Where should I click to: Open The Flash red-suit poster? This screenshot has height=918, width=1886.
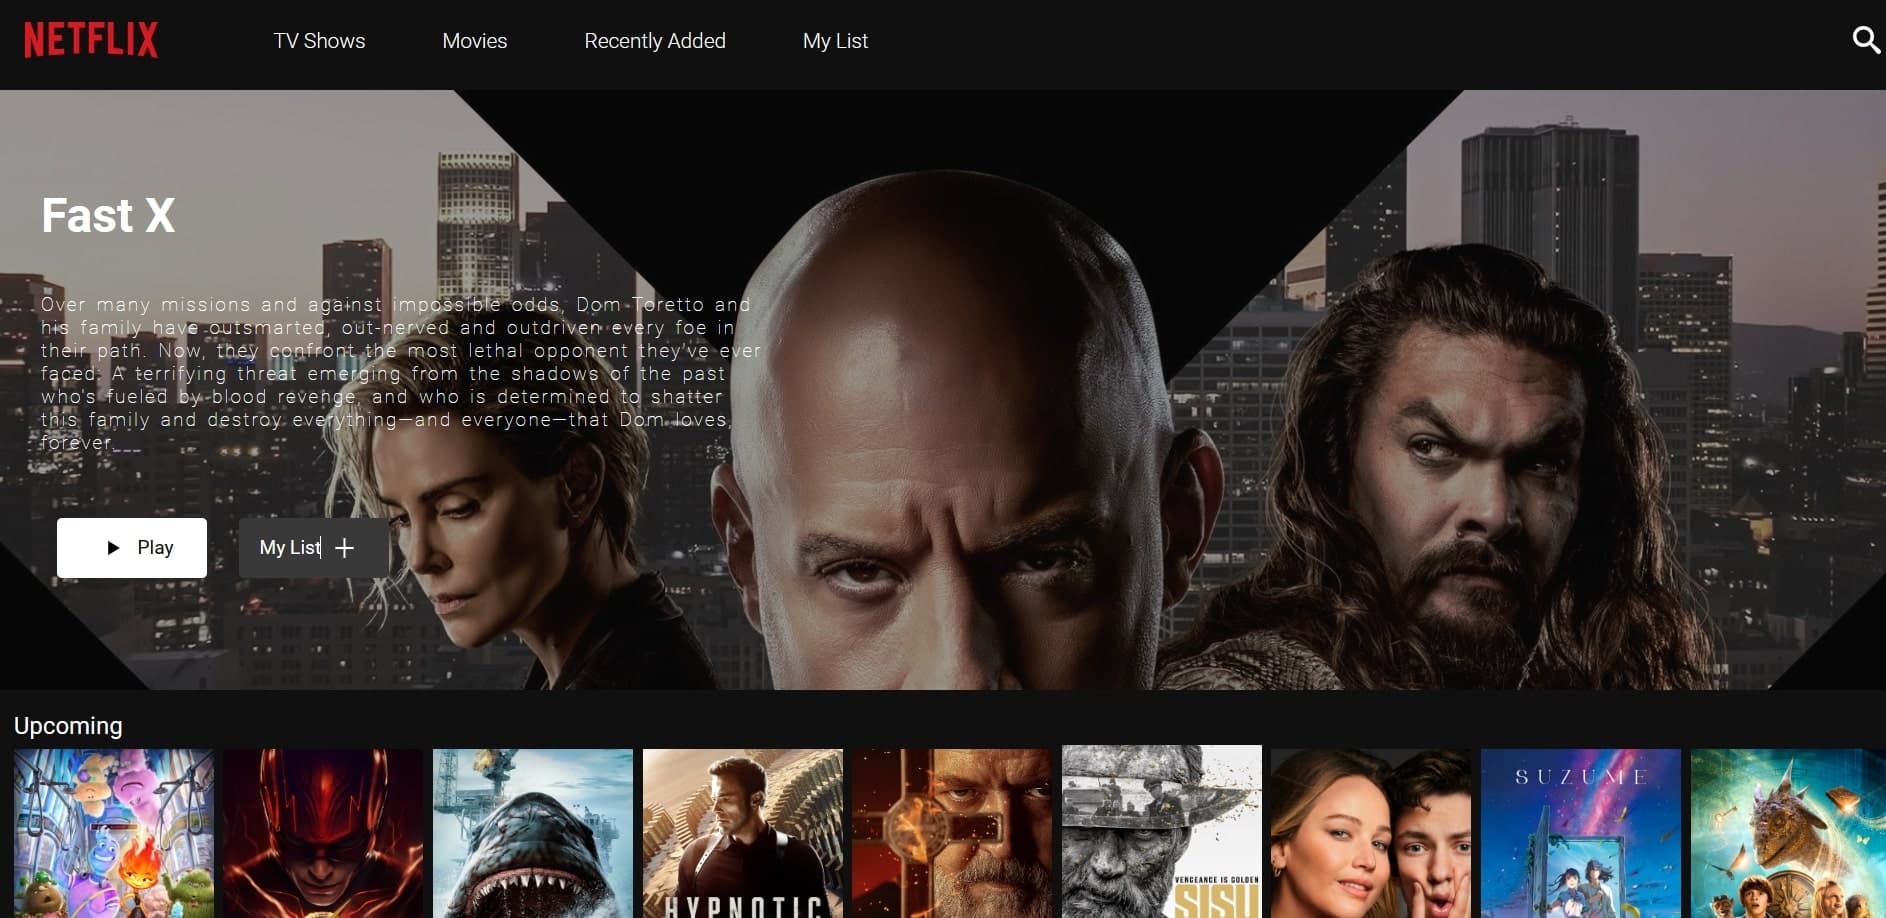323,833
